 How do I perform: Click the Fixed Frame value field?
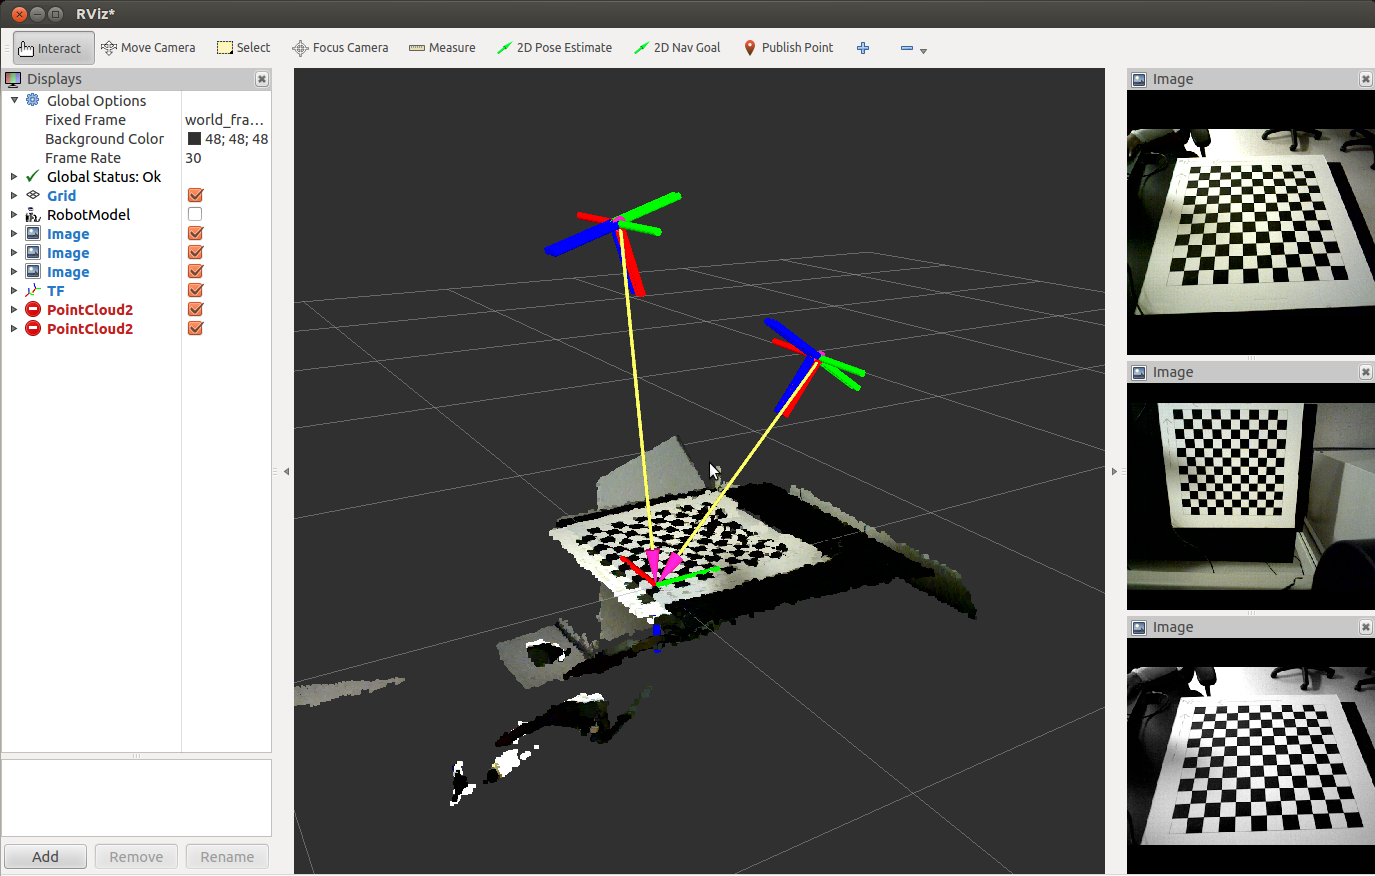[225, 120]
